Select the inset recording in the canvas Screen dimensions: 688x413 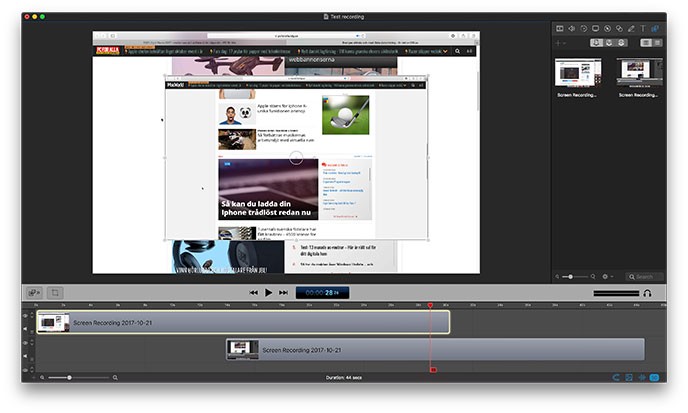(296, 158)
